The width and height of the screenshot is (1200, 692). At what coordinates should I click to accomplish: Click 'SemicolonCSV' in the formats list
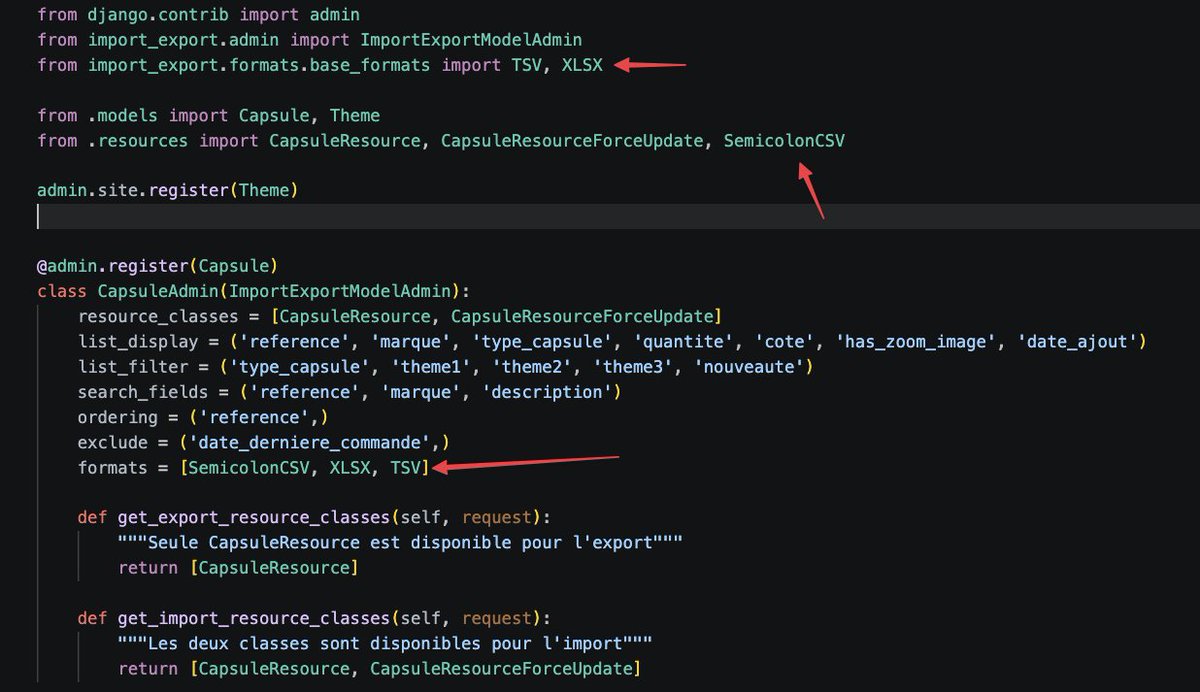coord(248,467)
